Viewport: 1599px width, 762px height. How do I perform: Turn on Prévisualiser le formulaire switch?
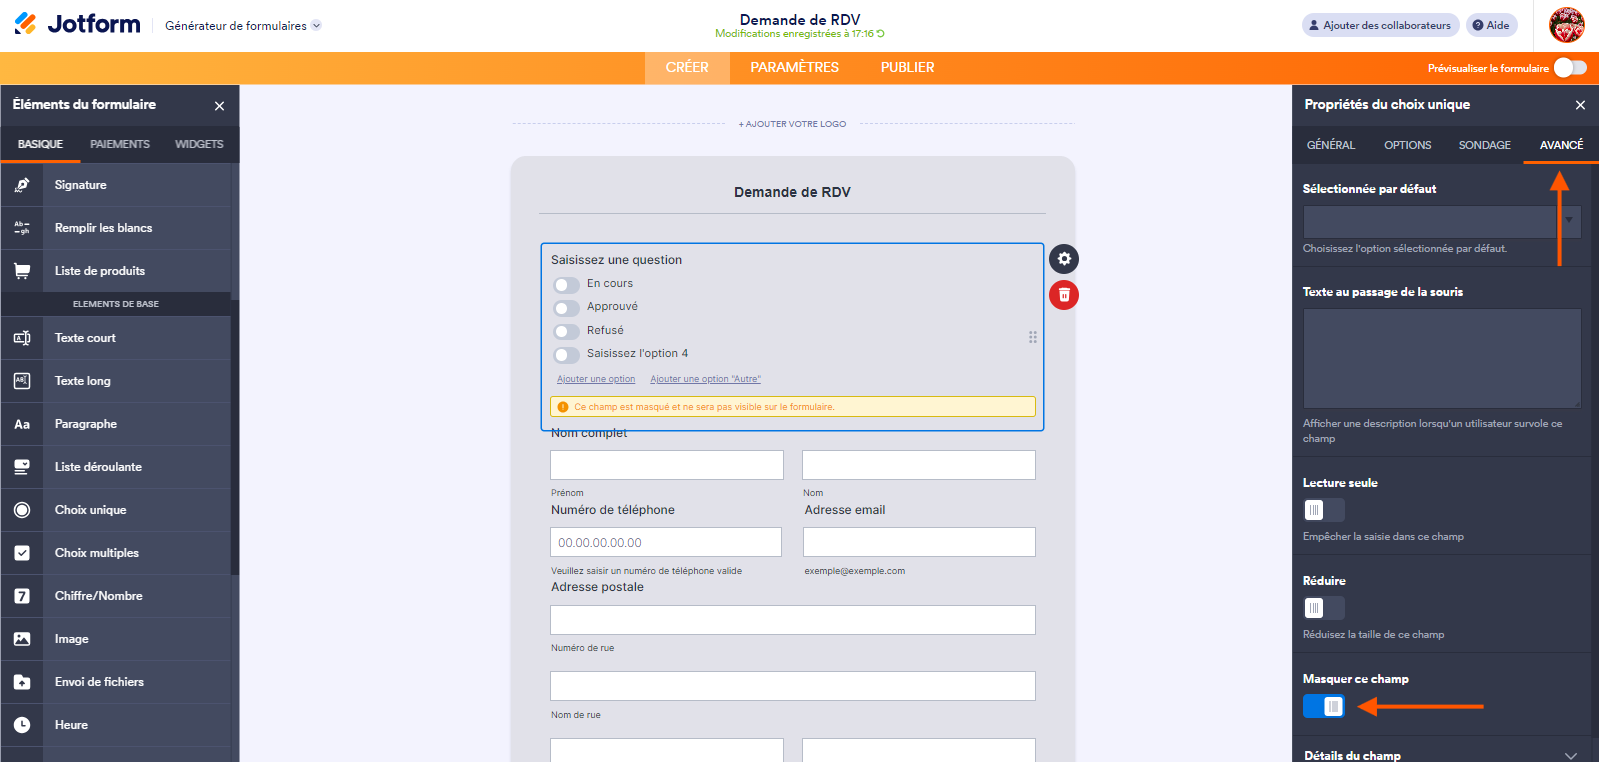pyautogui.click(x=1570, y=68)
